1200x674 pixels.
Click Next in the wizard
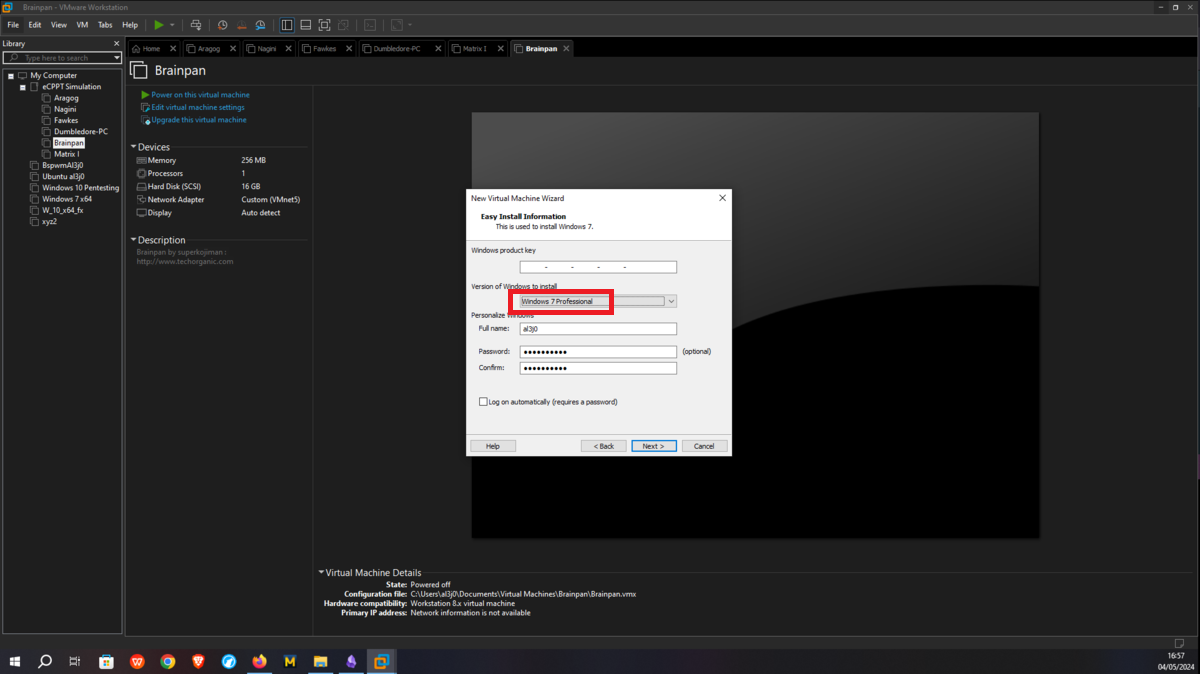click(654, 446)
